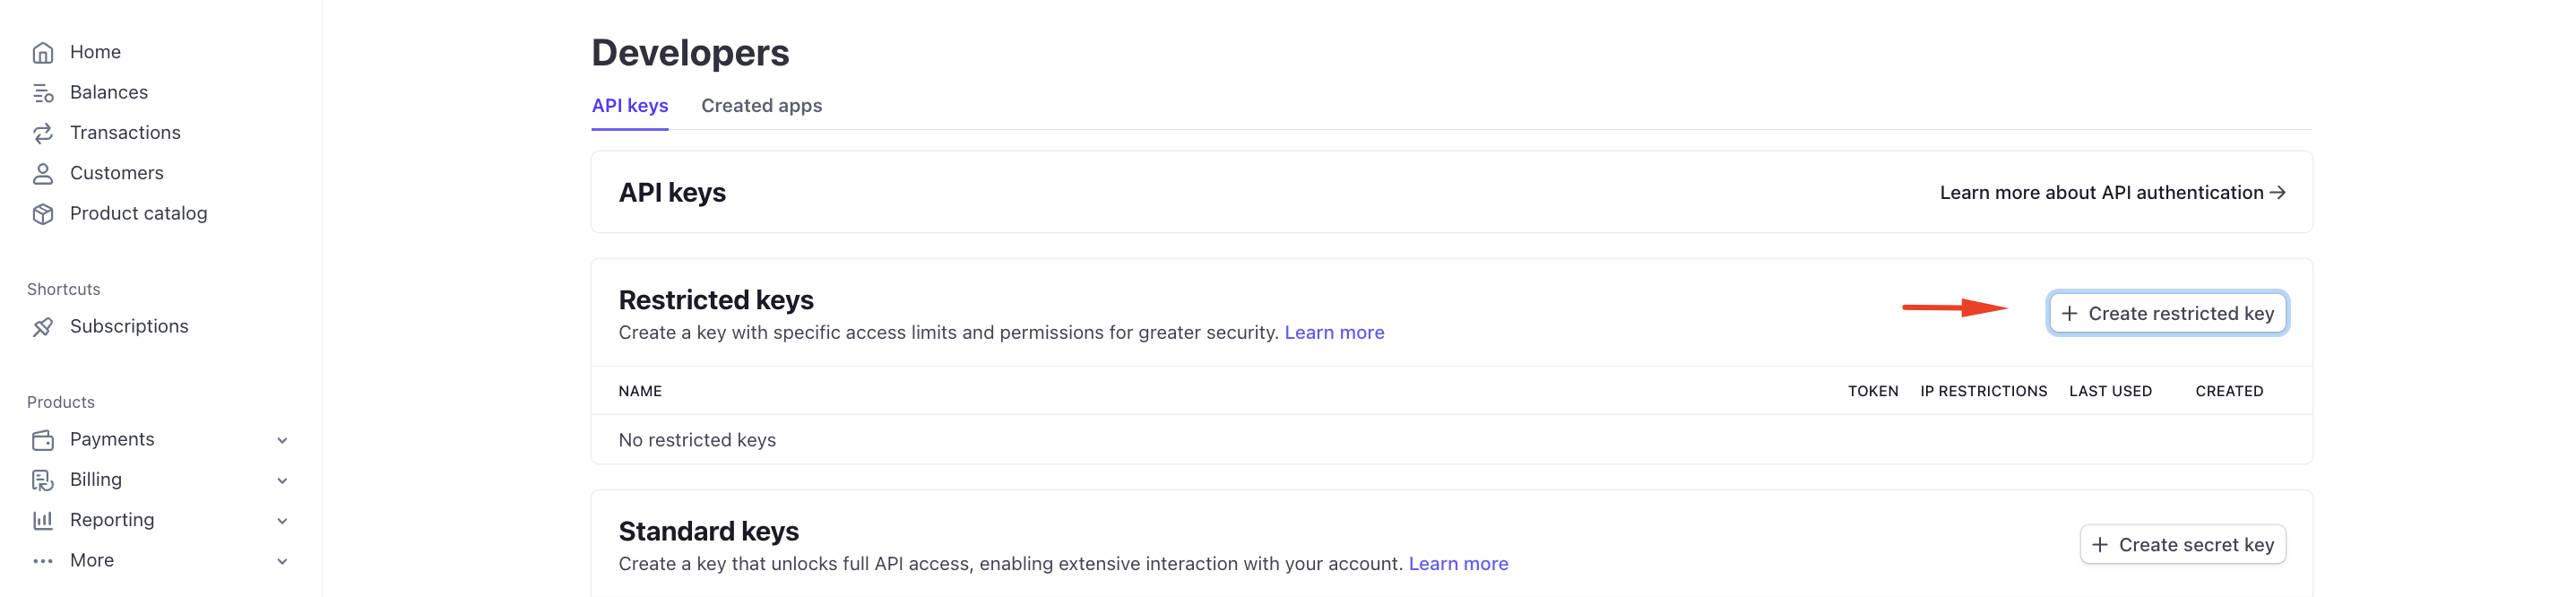
Task: Click the Subscriptions pin icon
Action: coord(43,327)
